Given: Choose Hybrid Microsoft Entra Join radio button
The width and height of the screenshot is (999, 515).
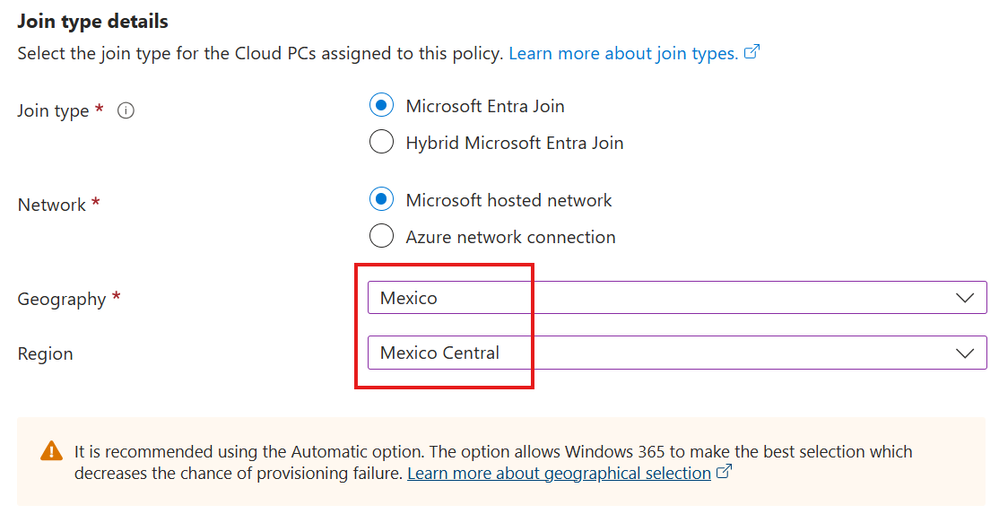Looking at the screenshot, I should click(381, 142).
